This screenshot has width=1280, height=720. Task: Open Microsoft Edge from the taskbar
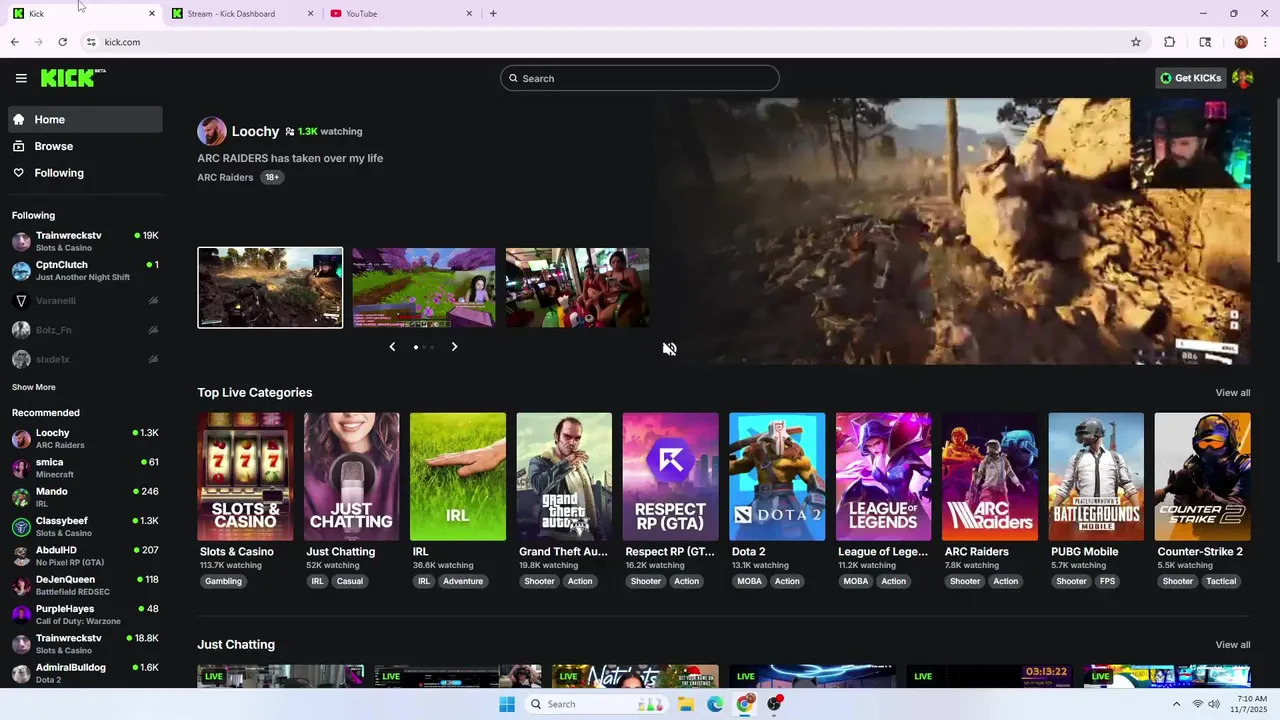click(715, 704)
